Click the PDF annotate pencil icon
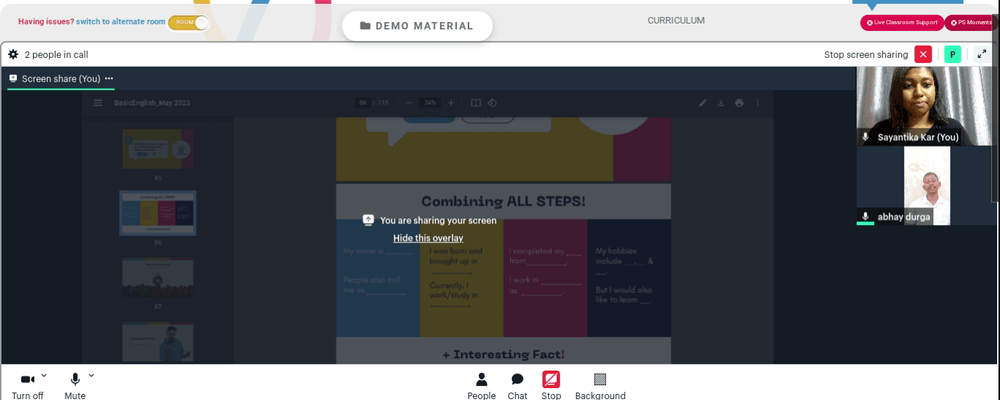The width and height of the screenshot is (1000, 400). click(x=702, y=103)
